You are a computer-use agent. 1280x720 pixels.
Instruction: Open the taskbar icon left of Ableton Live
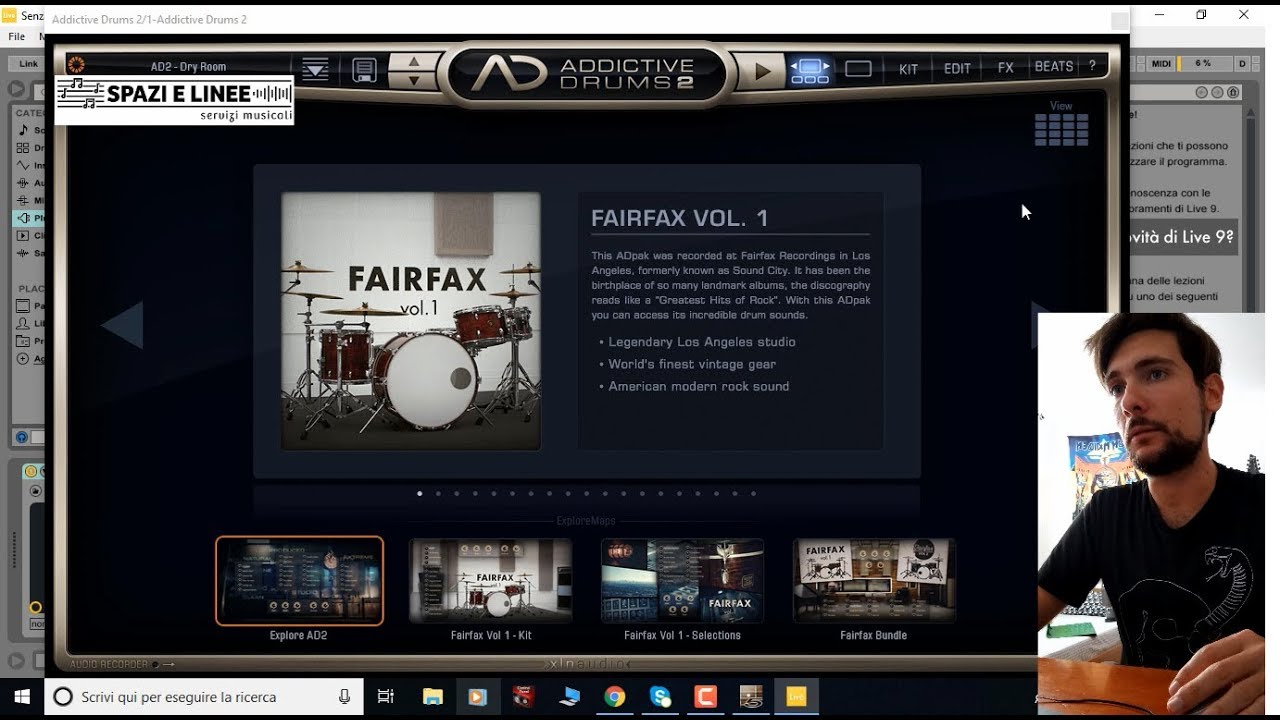(x=751, y=697)
